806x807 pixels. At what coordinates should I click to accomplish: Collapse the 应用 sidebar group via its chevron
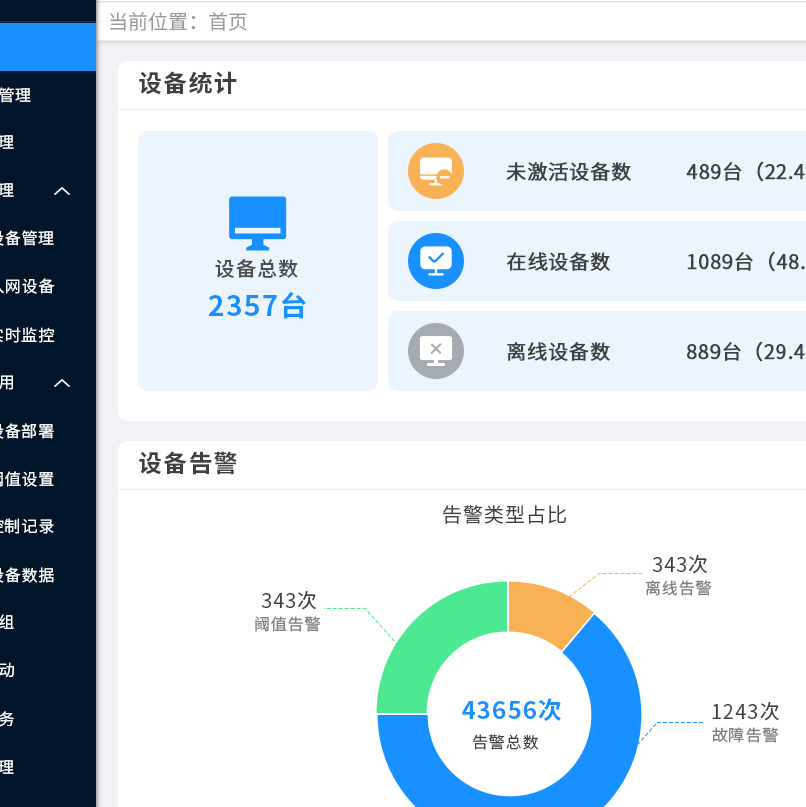[x=62, y=383]
